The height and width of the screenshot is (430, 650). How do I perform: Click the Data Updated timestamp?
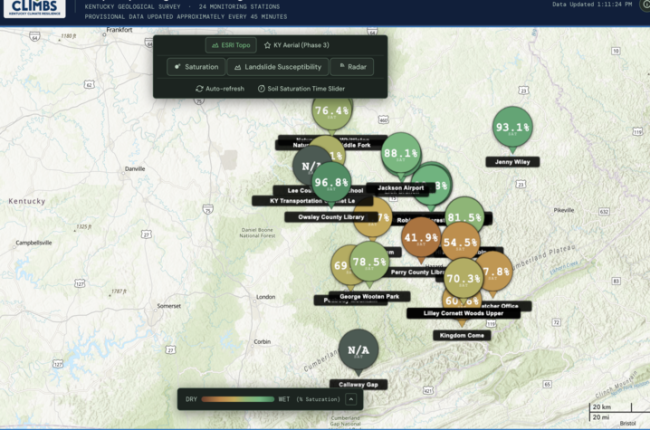(592, 5)
